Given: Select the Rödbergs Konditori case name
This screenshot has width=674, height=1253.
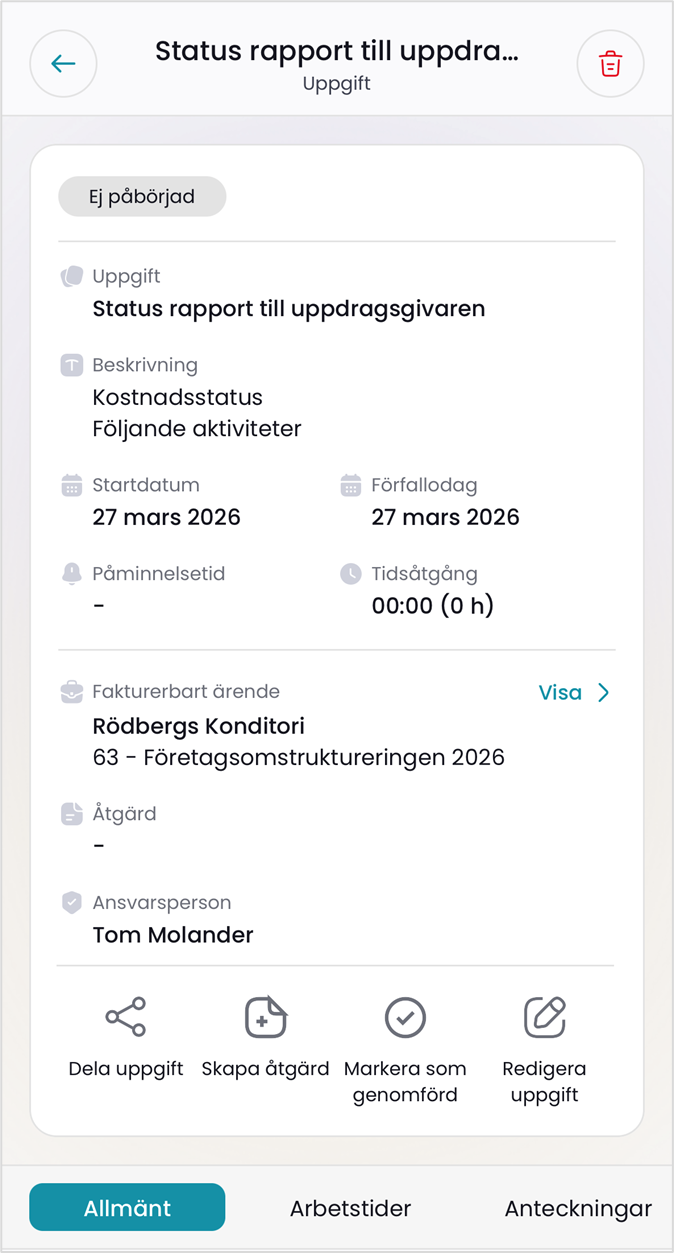Looking at the screenshot, I should [x=198, y=726].
